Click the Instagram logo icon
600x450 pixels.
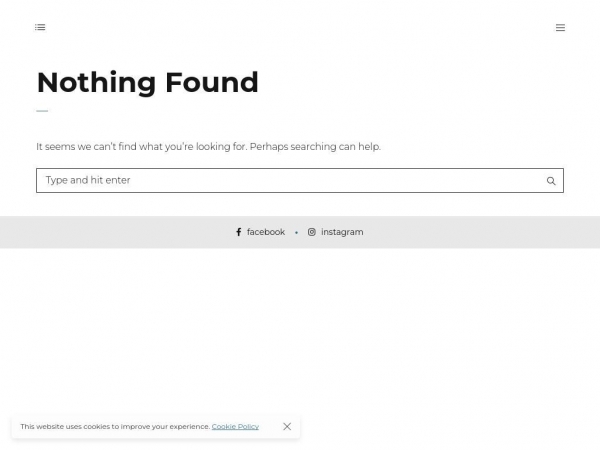pyautogui.click(x=312, y=232)
